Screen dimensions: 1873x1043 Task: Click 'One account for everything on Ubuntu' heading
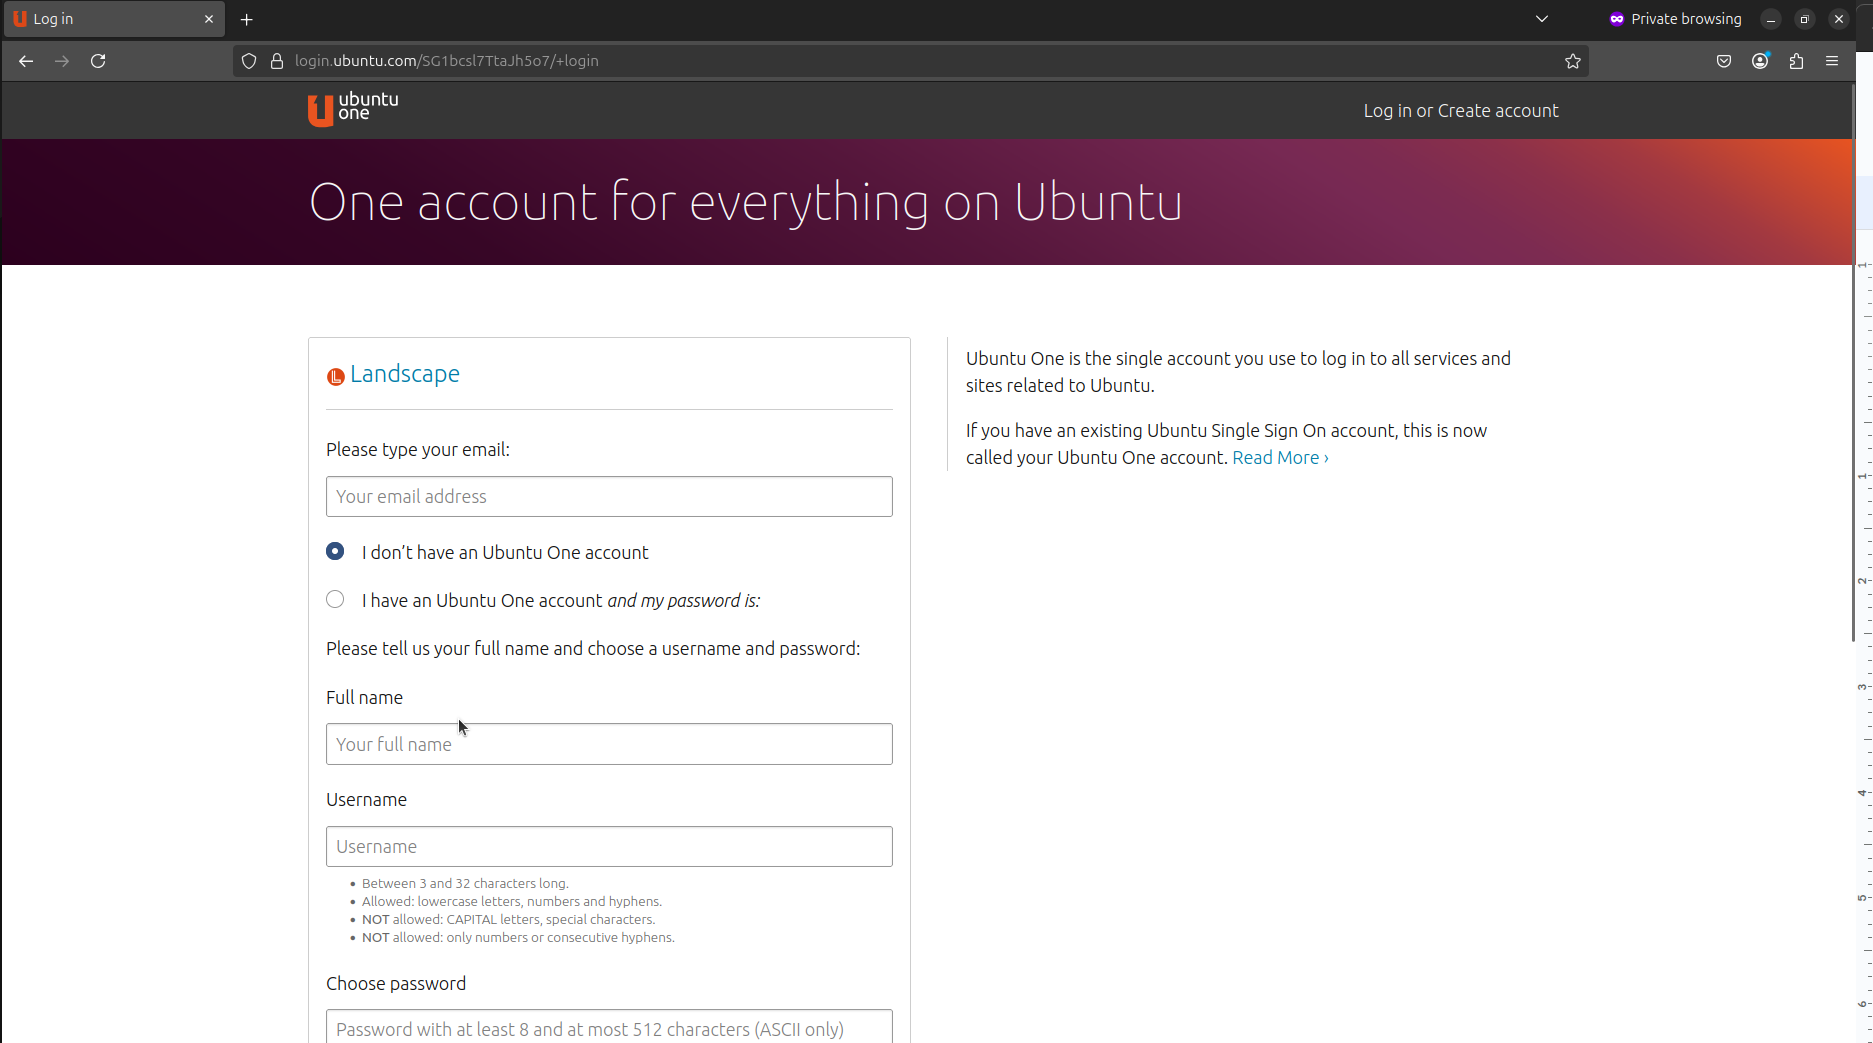(x=746, y=203)
